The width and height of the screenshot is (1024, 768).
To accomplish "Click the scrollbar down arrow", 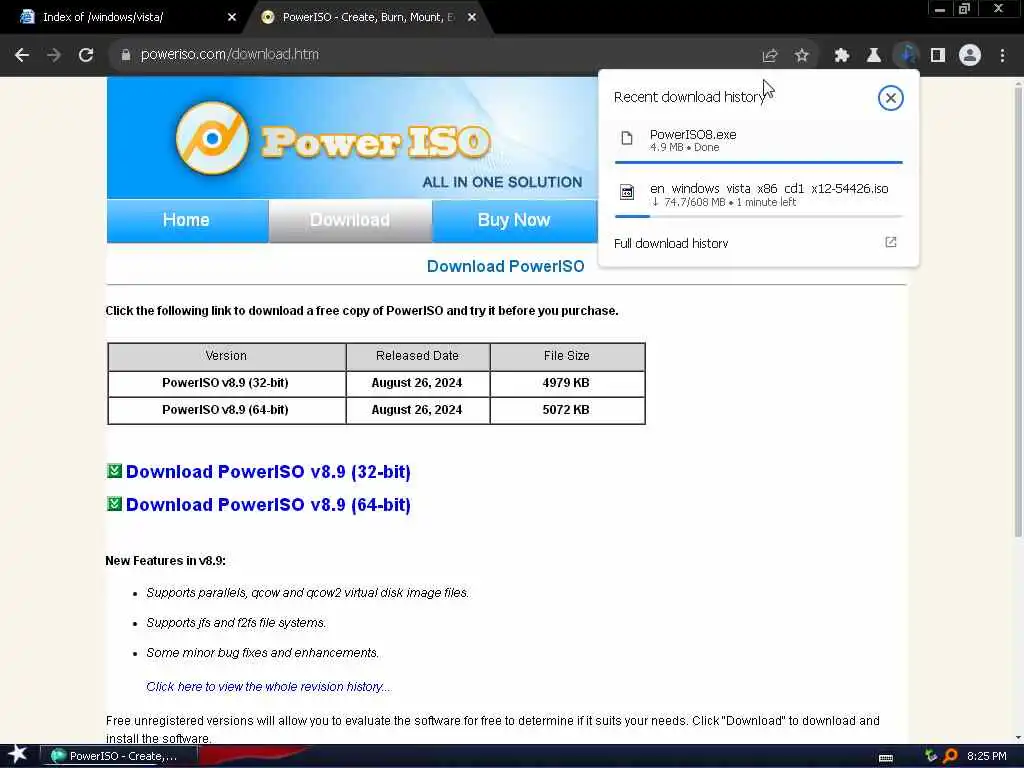I will [1018, 738].
